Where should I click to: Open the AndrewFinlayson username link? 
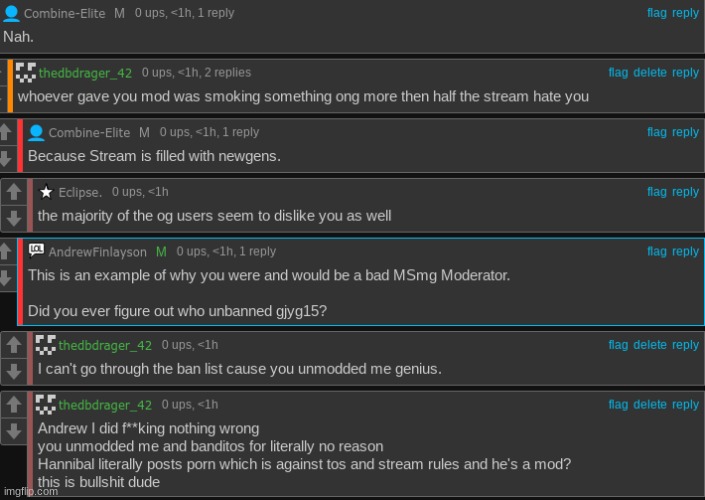click(98, 252)
